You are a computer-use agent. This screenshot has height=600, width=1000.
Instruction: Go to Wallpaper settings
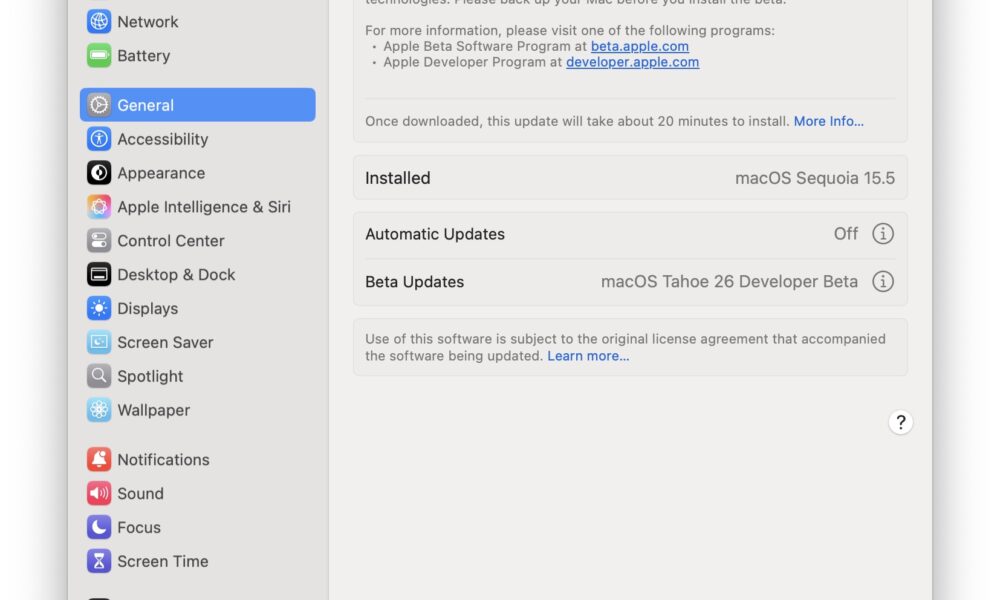pyautogui.click(x=198, y=410)
